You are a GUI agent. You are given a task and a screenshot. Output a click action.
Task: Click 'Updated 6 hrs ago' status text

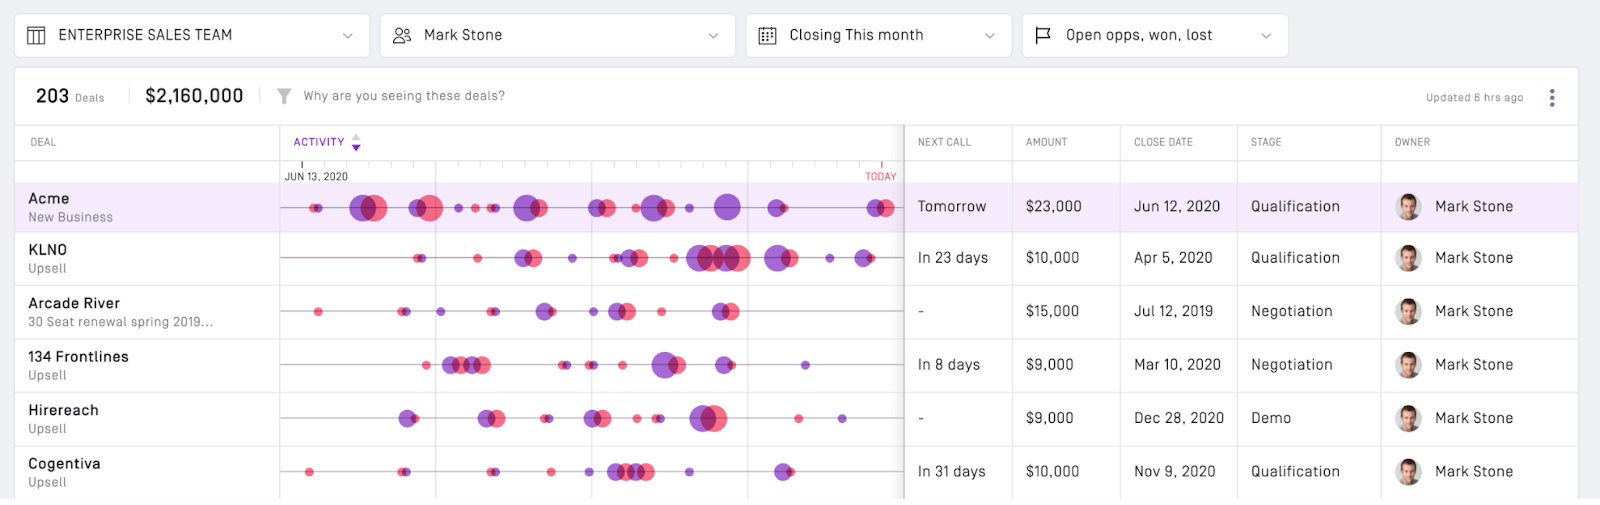(x=1475, y=98)
